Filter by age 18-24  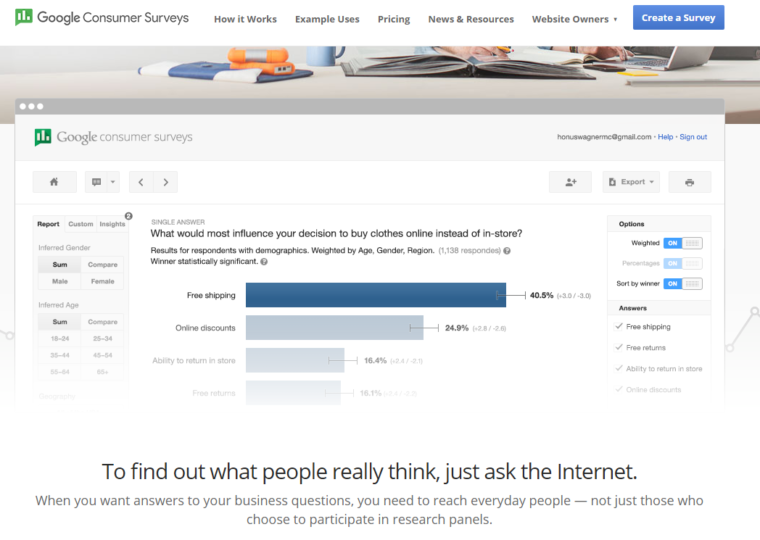(x=60, y=338)
